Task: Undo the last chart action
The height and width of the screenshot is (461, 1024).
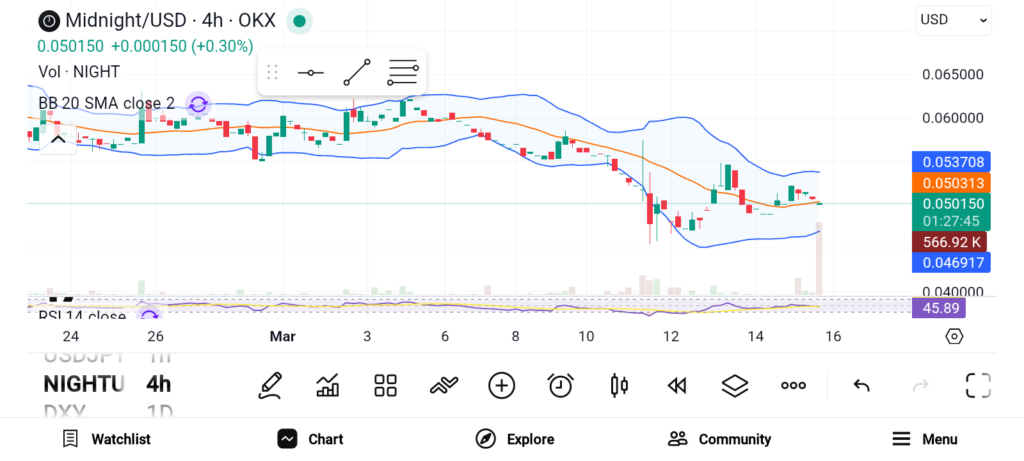Action: tap(861, 385)
